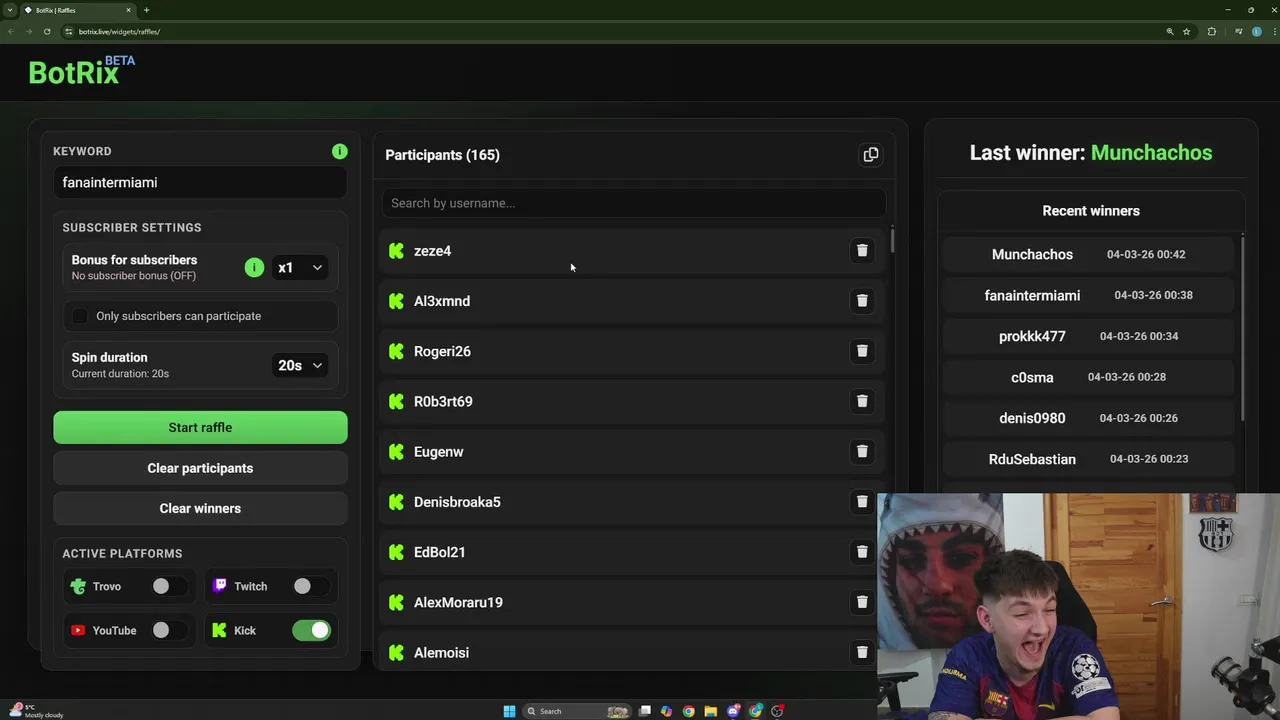The height and width of the screenshot is (720, 1280).
Task: Focus the Search by username field
Action: pyautogui.click(x=634, y=203)
